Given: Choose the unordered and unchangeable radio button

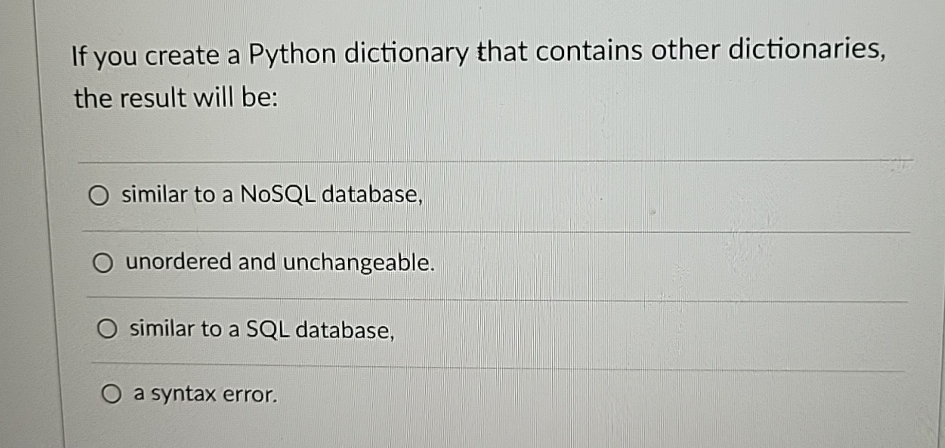Looking at the screenshot, I should 103,263.
